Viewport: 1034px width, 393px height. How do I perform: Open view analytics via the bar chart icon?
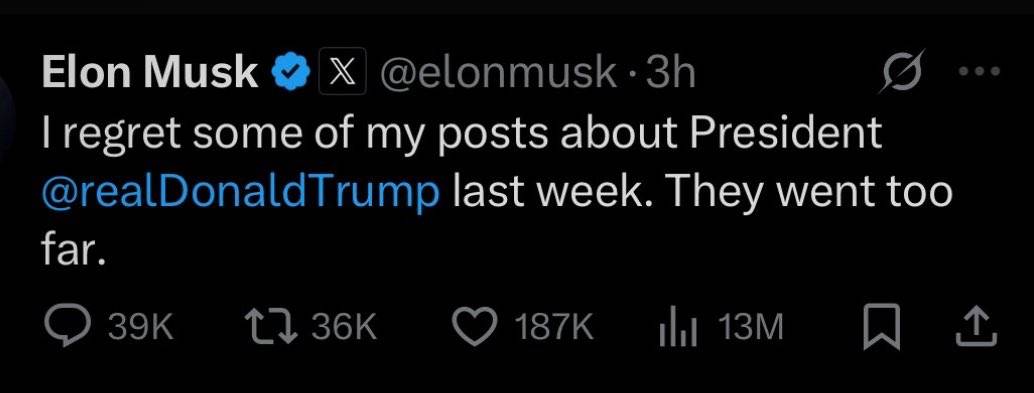click(x=678, y=330)
